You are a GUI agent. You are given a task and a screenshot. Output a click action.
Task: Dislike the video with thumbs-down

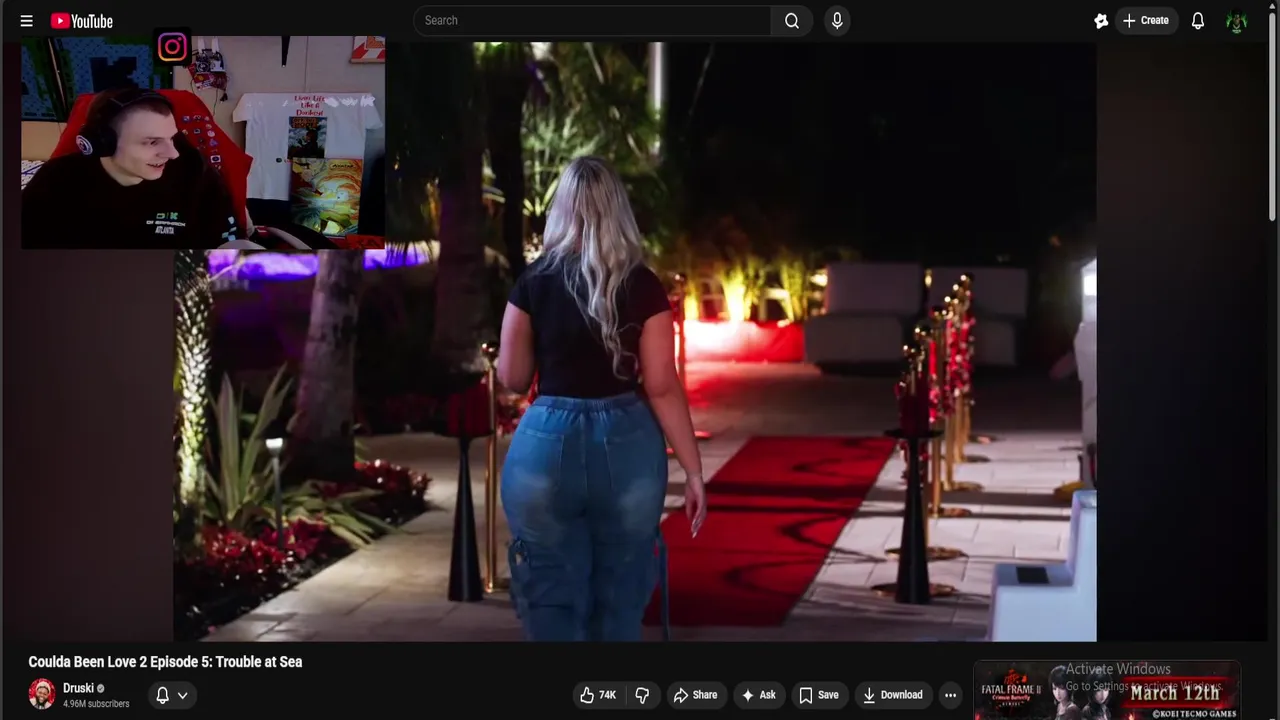pos(642,695)
